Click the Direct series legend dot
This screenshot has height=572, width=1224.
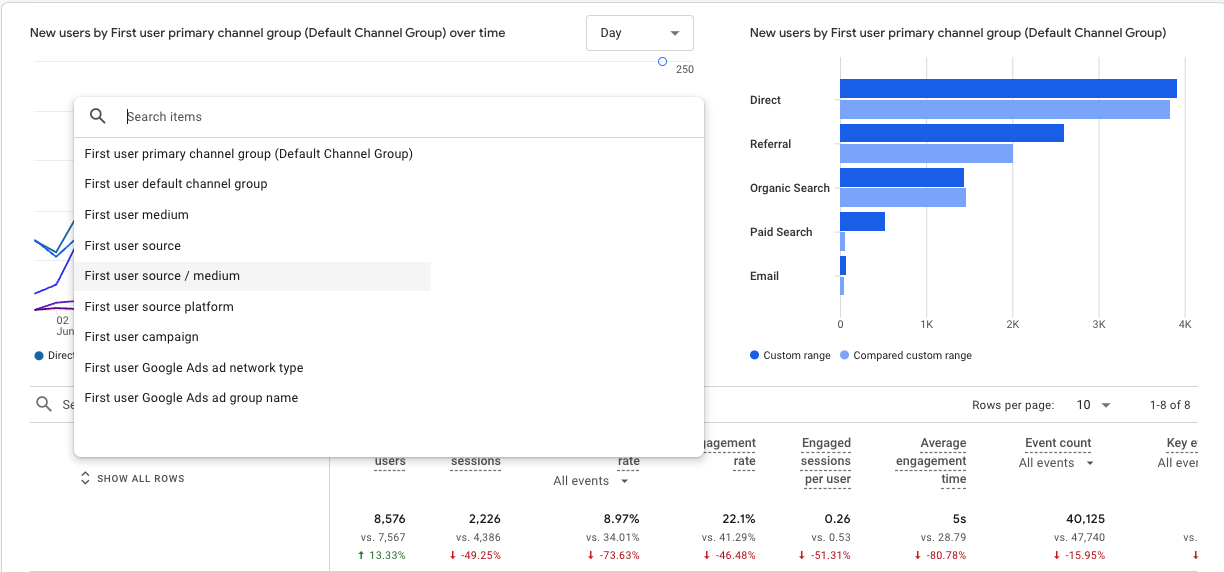coord(39,356)
